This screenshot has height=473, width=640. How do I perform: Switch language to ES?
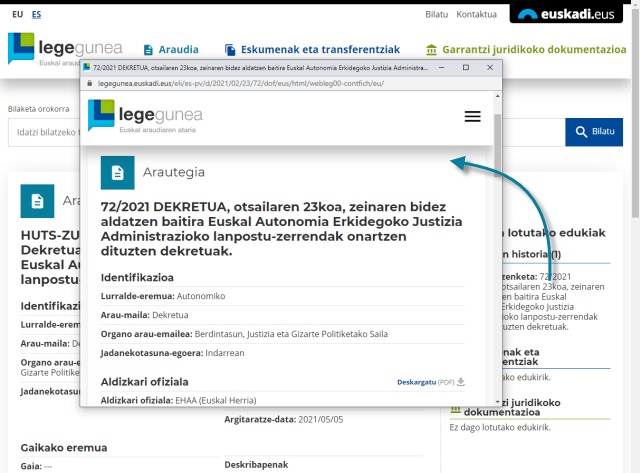[37, 15]
